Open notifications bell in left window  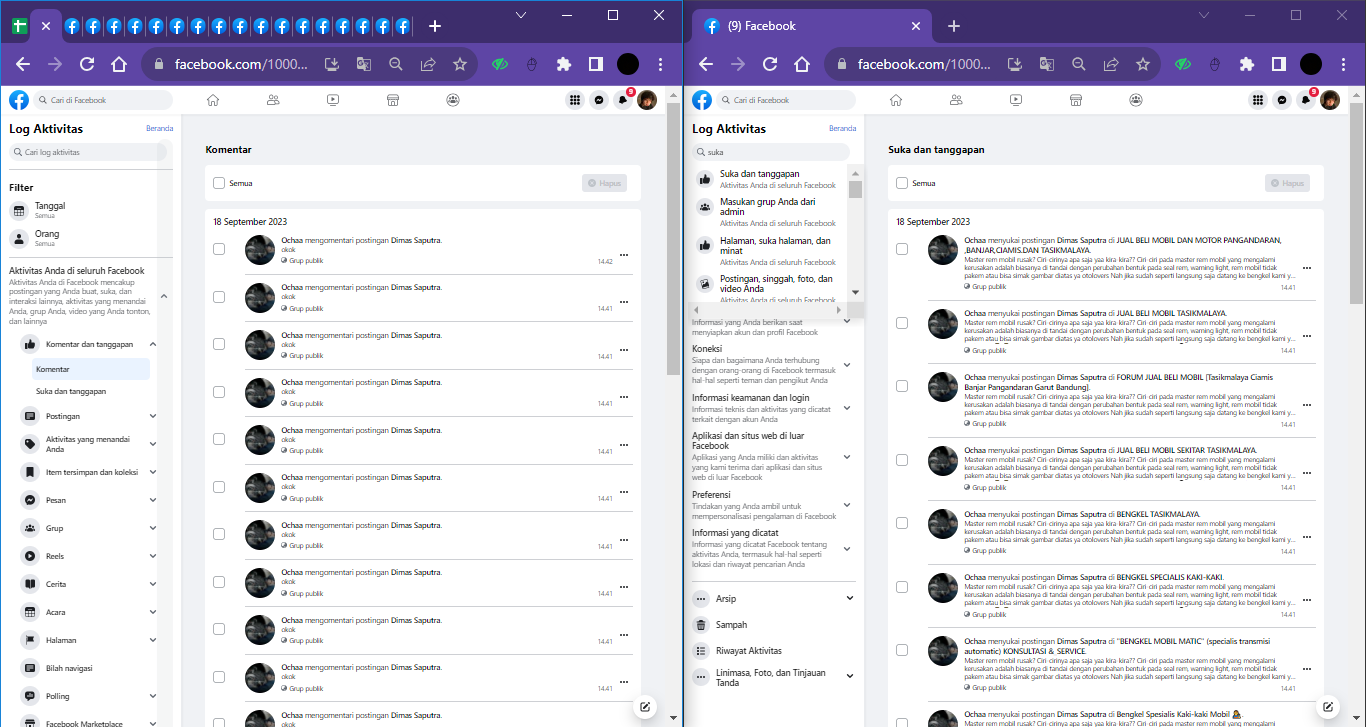click(x=622, y=100)
